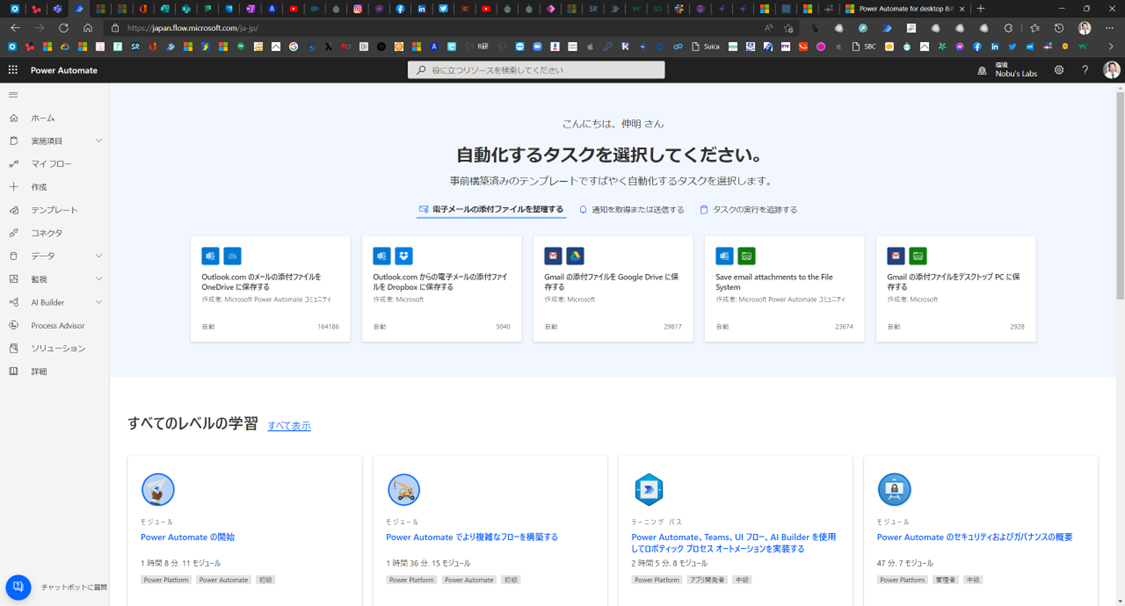Click the browser home button
This screenshot has height=606, width=1125.
[88, 28]
